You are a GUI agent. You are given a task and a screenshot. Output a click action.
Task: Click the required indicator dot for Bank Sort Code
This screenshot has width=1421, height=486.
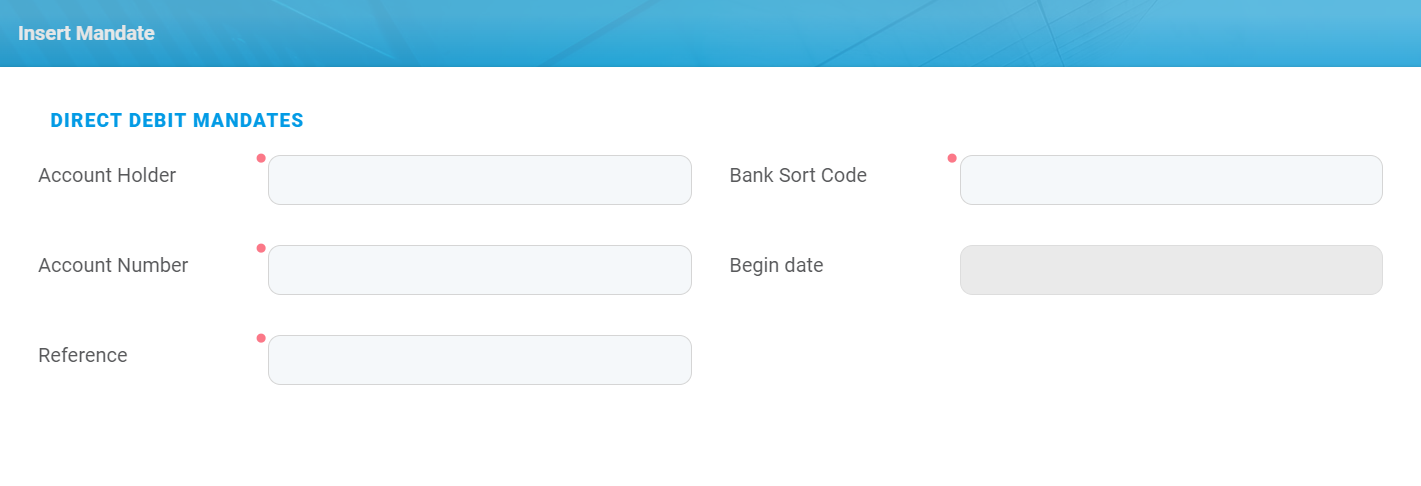point(952,158)
